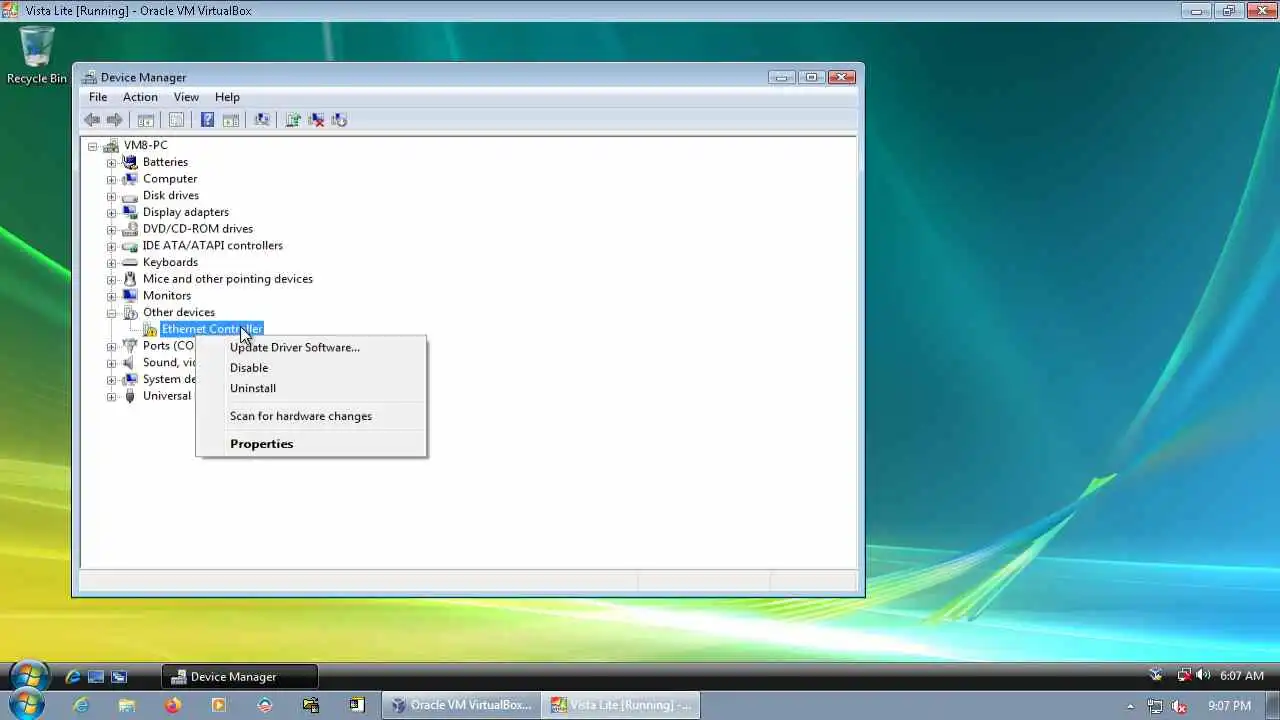Choose Update Driver Software from context menu
The height and width of the screenshot is (720, 1280).
point(311,347)
